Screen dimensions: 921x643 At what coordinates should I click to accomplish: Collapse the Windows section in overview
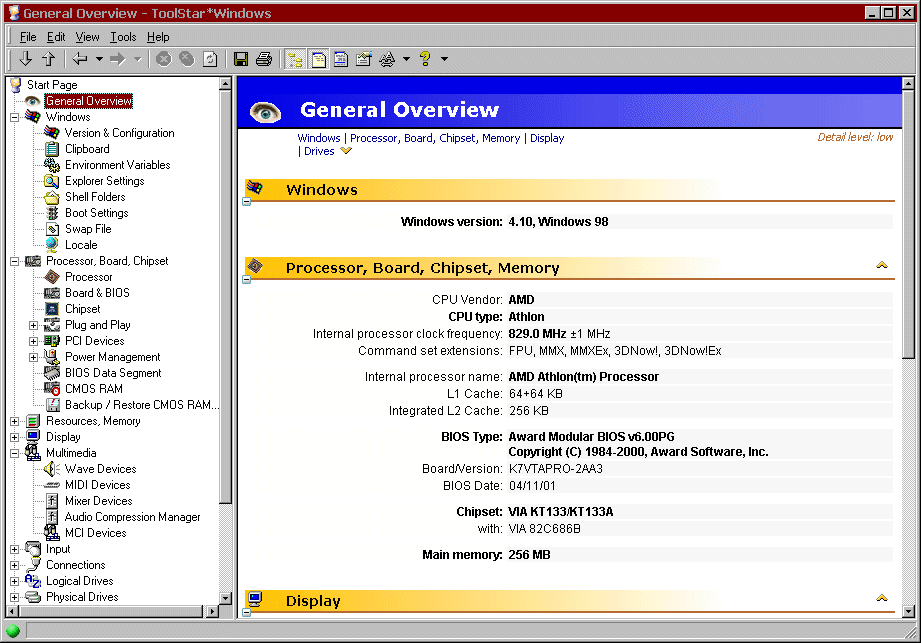click(246, 203)
